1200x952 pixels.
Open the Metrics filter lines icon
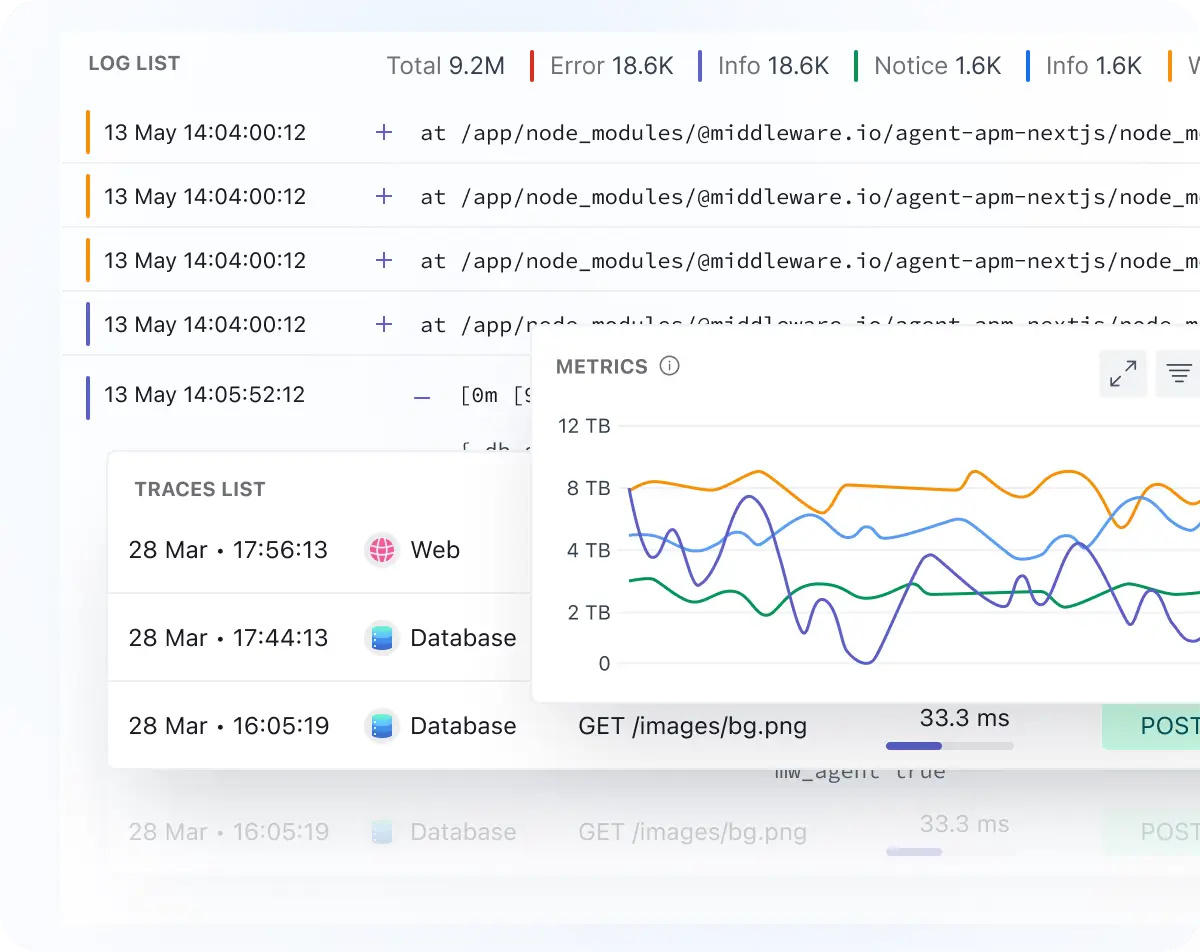(x=1179, y=374)
